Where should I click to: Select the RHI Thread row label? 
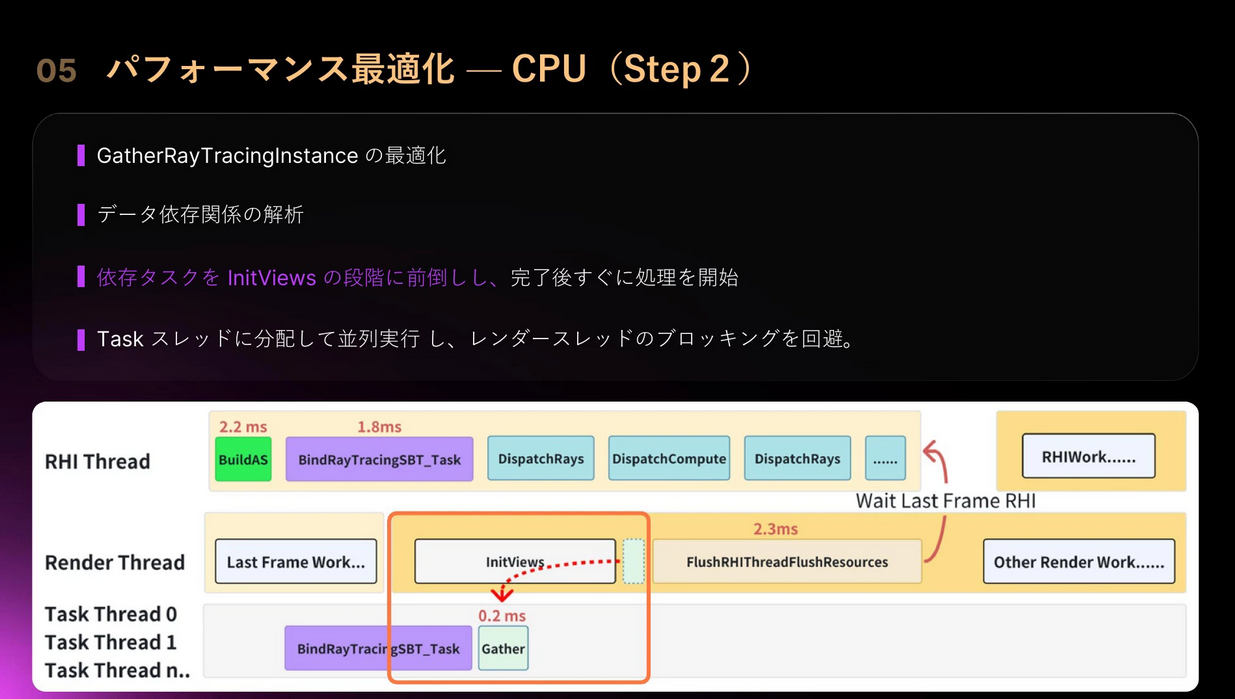point(97,462)
